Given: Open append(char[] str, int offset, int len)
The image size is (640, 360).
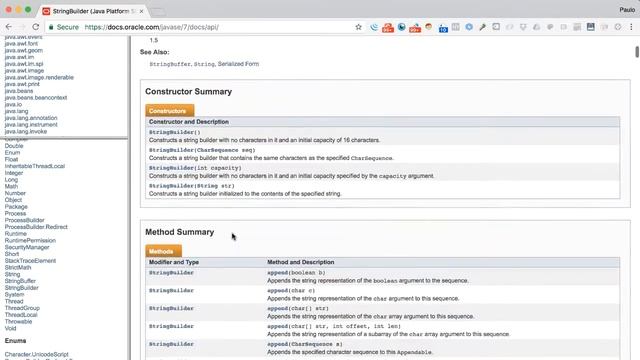Looking at the screenshot, I should 334,327.
